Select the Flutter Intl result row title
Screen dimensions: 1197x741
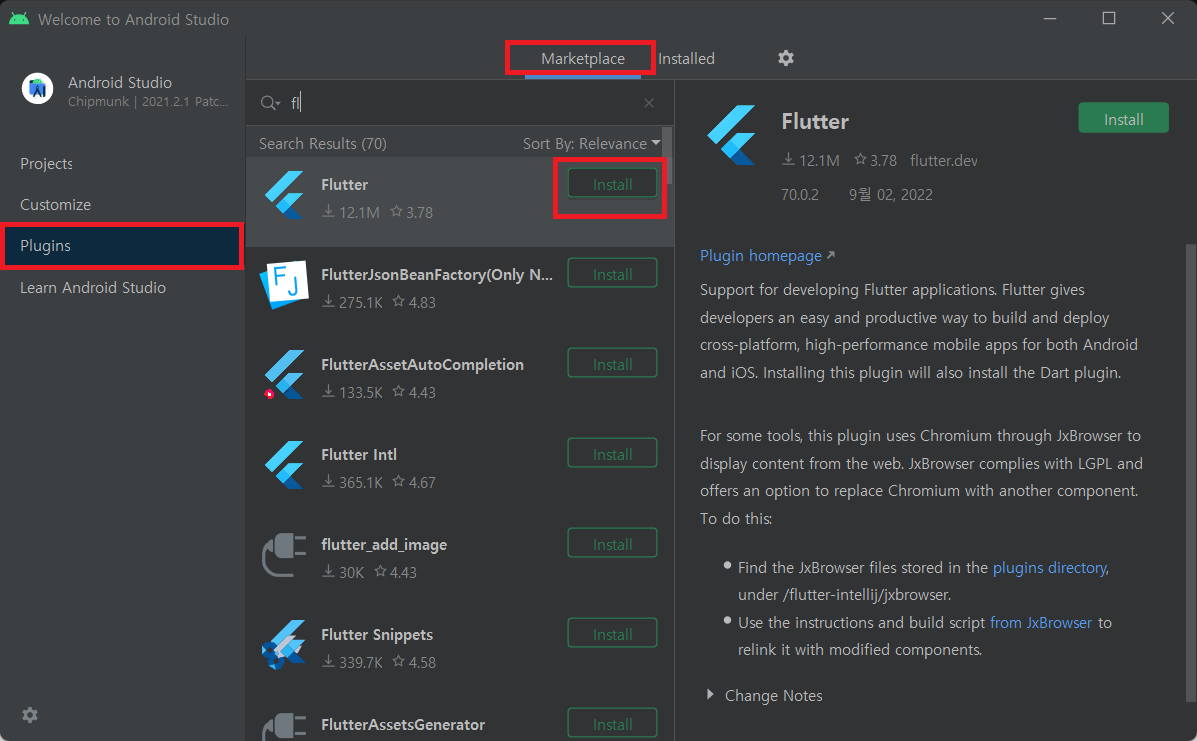(x=359, y=455)
